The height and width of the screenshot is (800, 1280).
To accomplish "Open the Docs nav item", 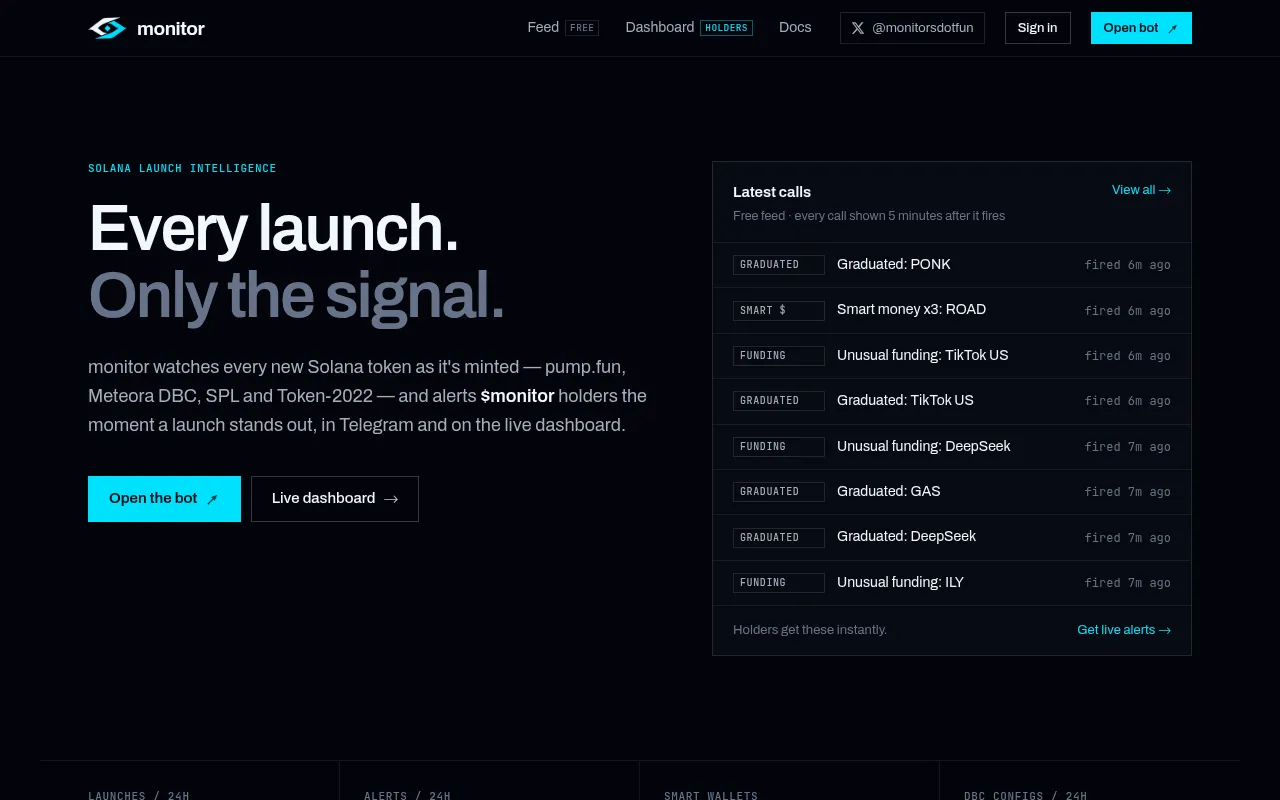I will [x=795, y=27].
